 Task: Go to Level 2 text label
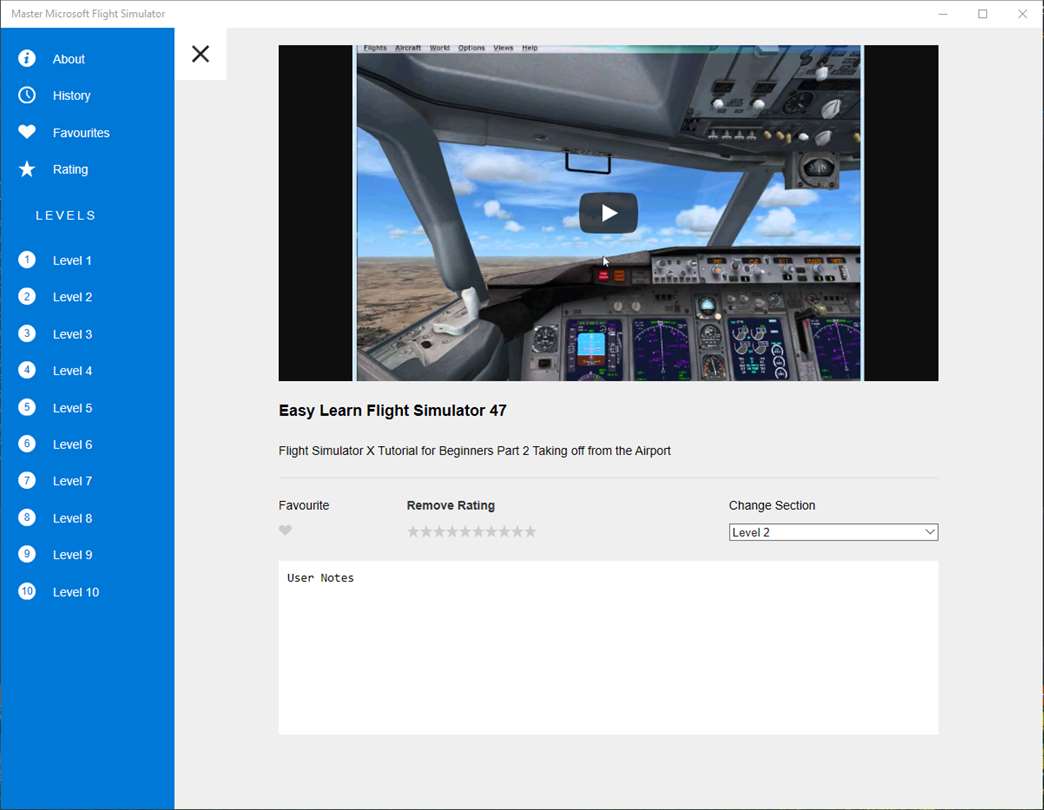pyautogui.click(x=72, y=297)
